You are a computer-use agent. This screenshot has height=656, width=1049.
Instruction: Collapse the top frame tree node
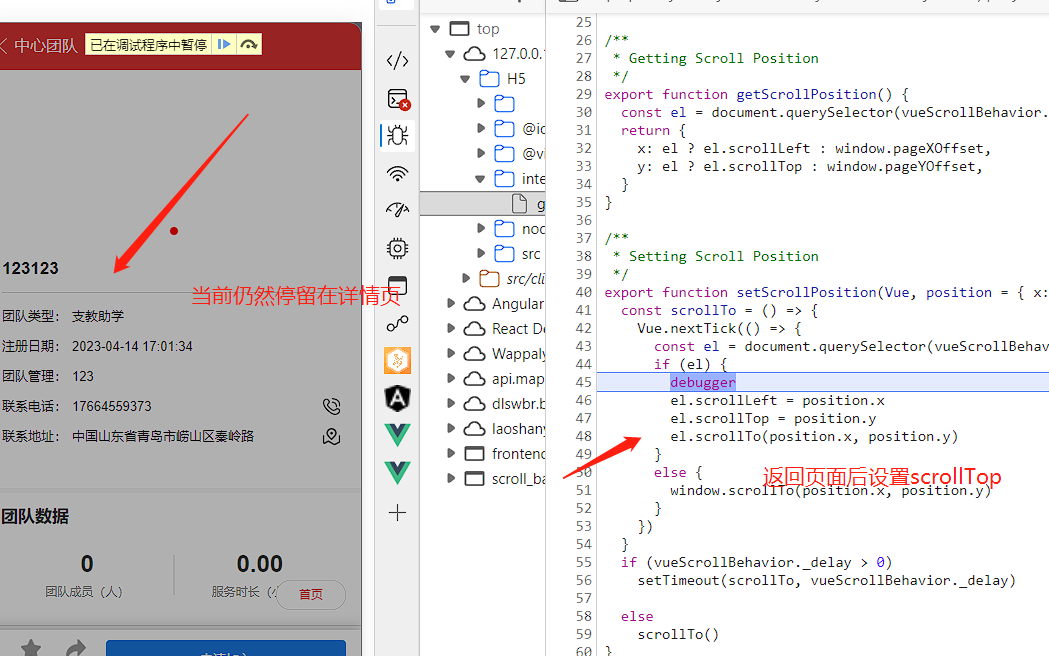pyautogui.click(x=435, y=29)
